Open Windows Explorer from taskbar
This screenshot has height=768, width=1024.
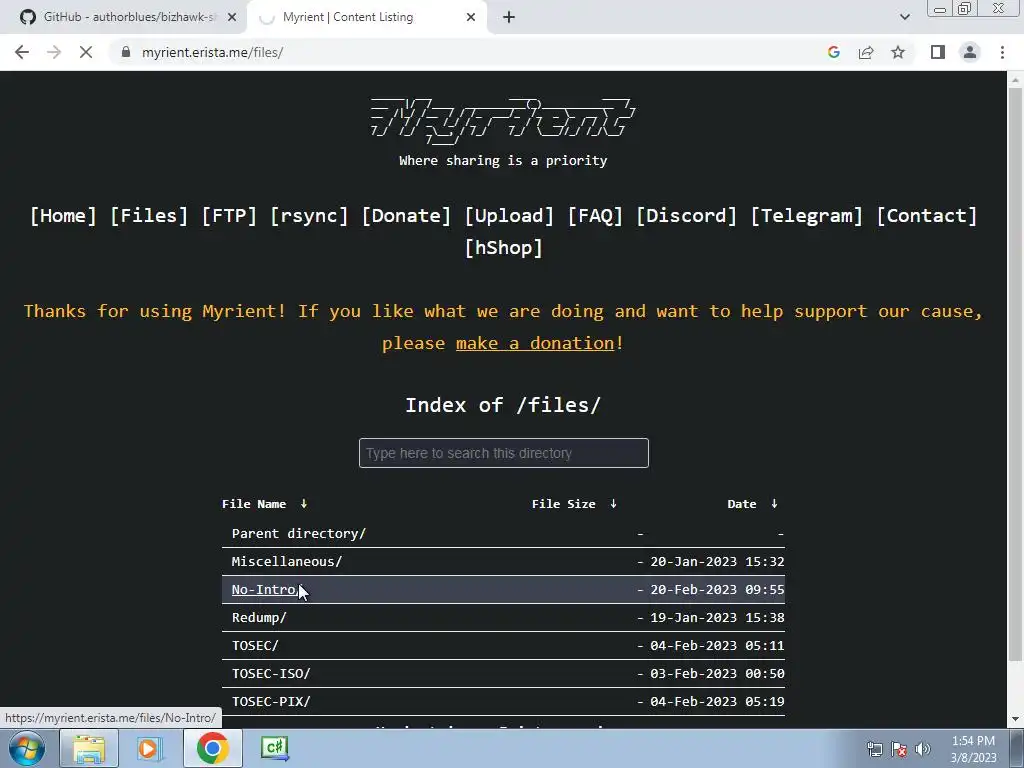coord(89,748)
